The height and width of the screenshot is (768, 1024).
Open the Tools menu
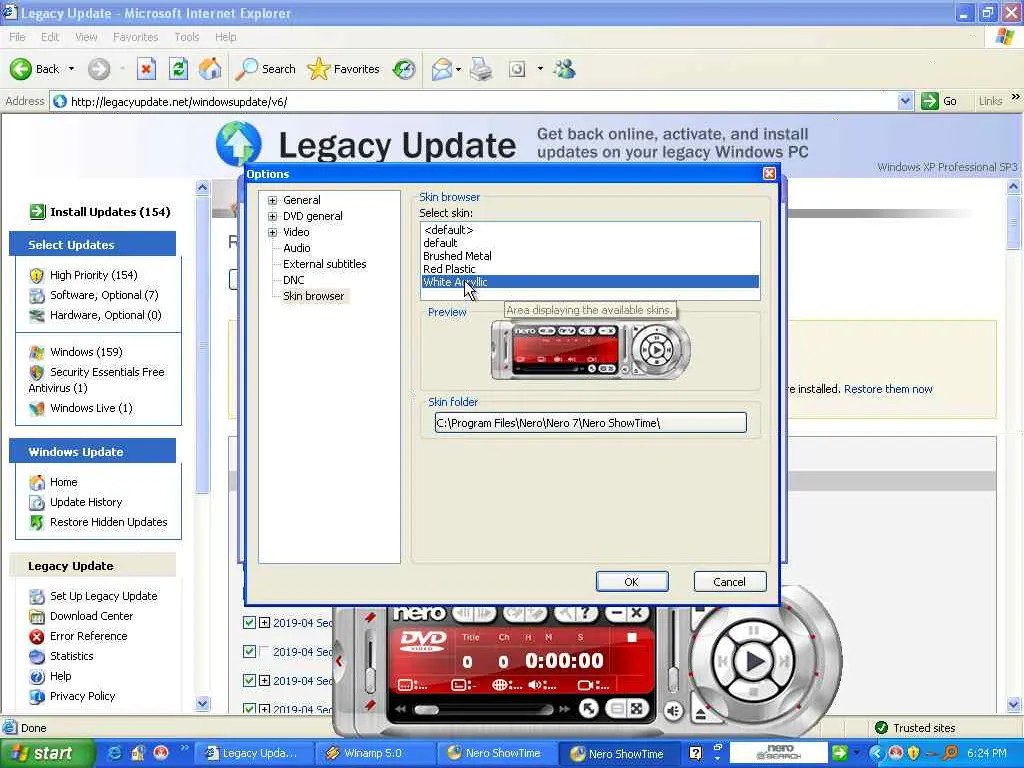187,37
